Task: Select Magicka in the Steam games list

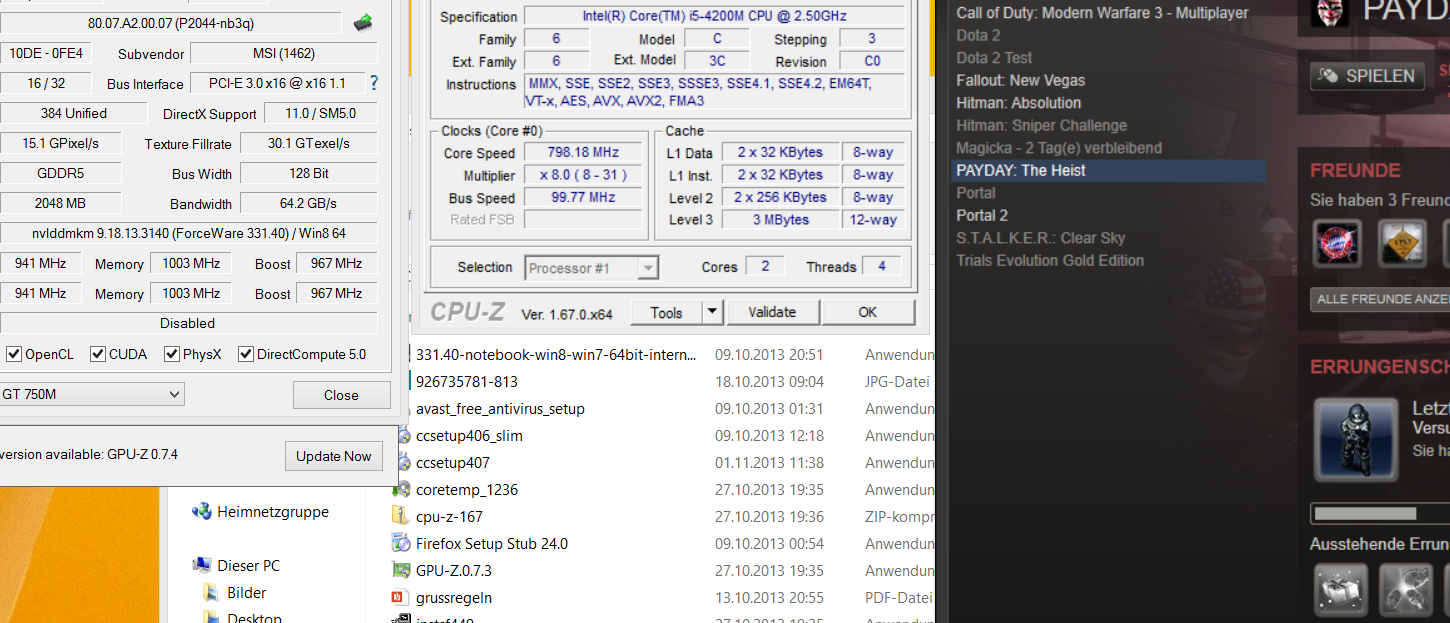Action: tap(1059, 148)
